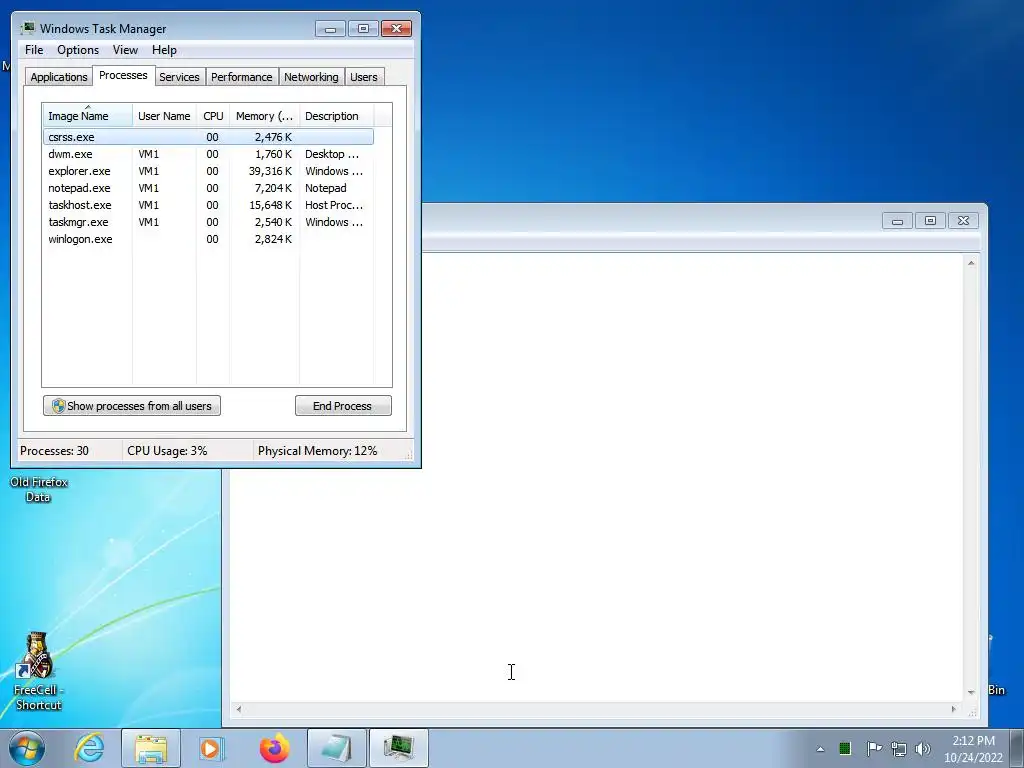
Task: Launch Firefox from the taskbar
Action: click(274, 748)
